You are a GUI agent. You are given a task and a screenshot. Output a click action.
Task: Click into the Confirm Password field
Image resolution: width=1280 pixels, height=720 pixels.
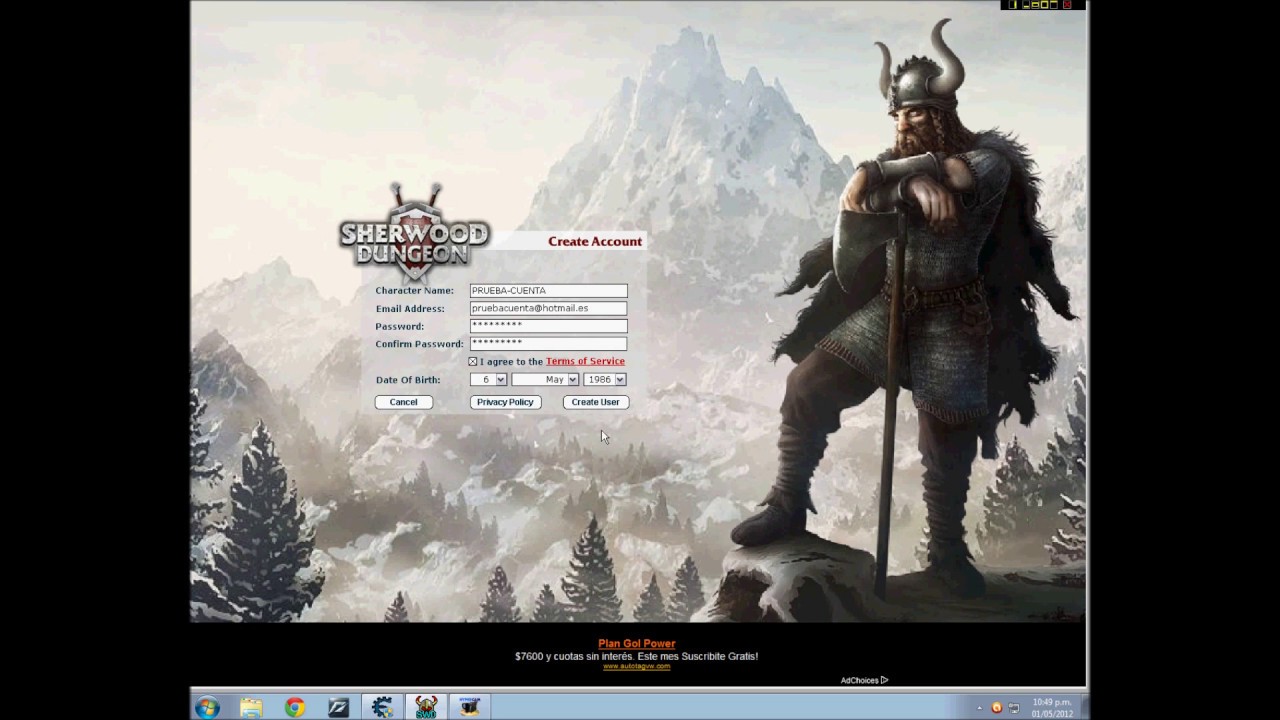click(548, 343)
